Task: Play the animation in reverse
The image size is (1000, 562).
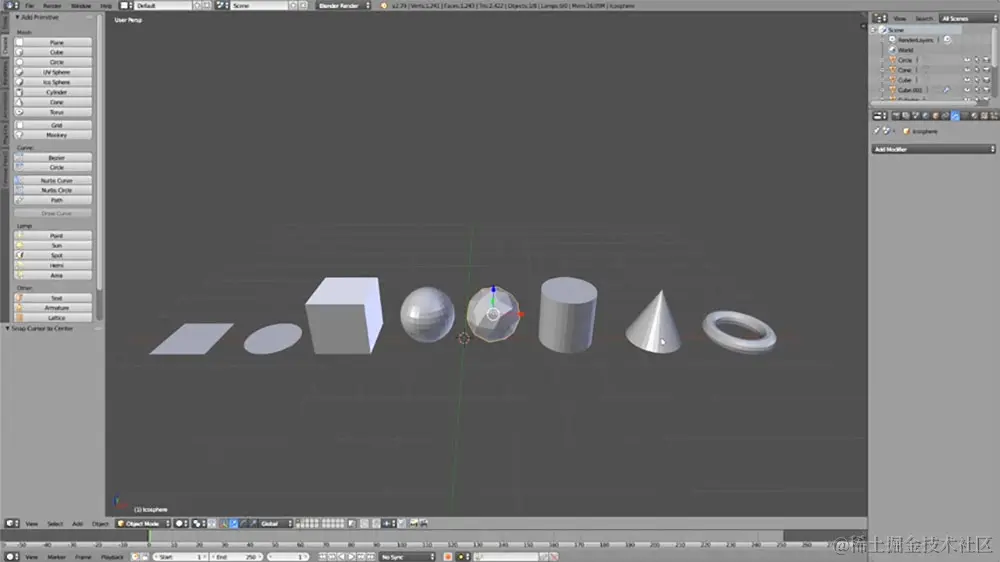Action: (342, 557)
